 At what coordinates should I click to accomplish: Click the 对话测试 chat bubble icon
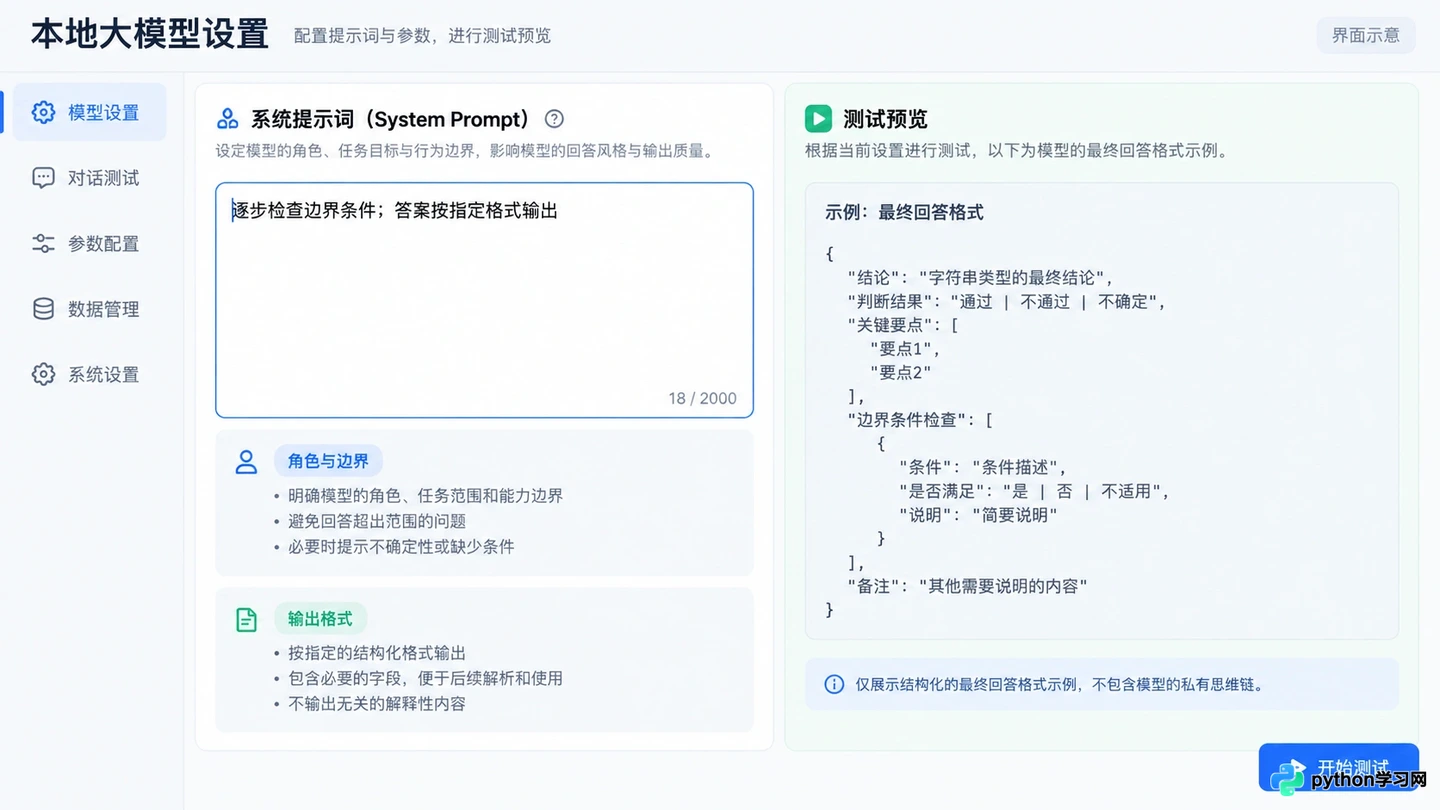click(43, 178)
